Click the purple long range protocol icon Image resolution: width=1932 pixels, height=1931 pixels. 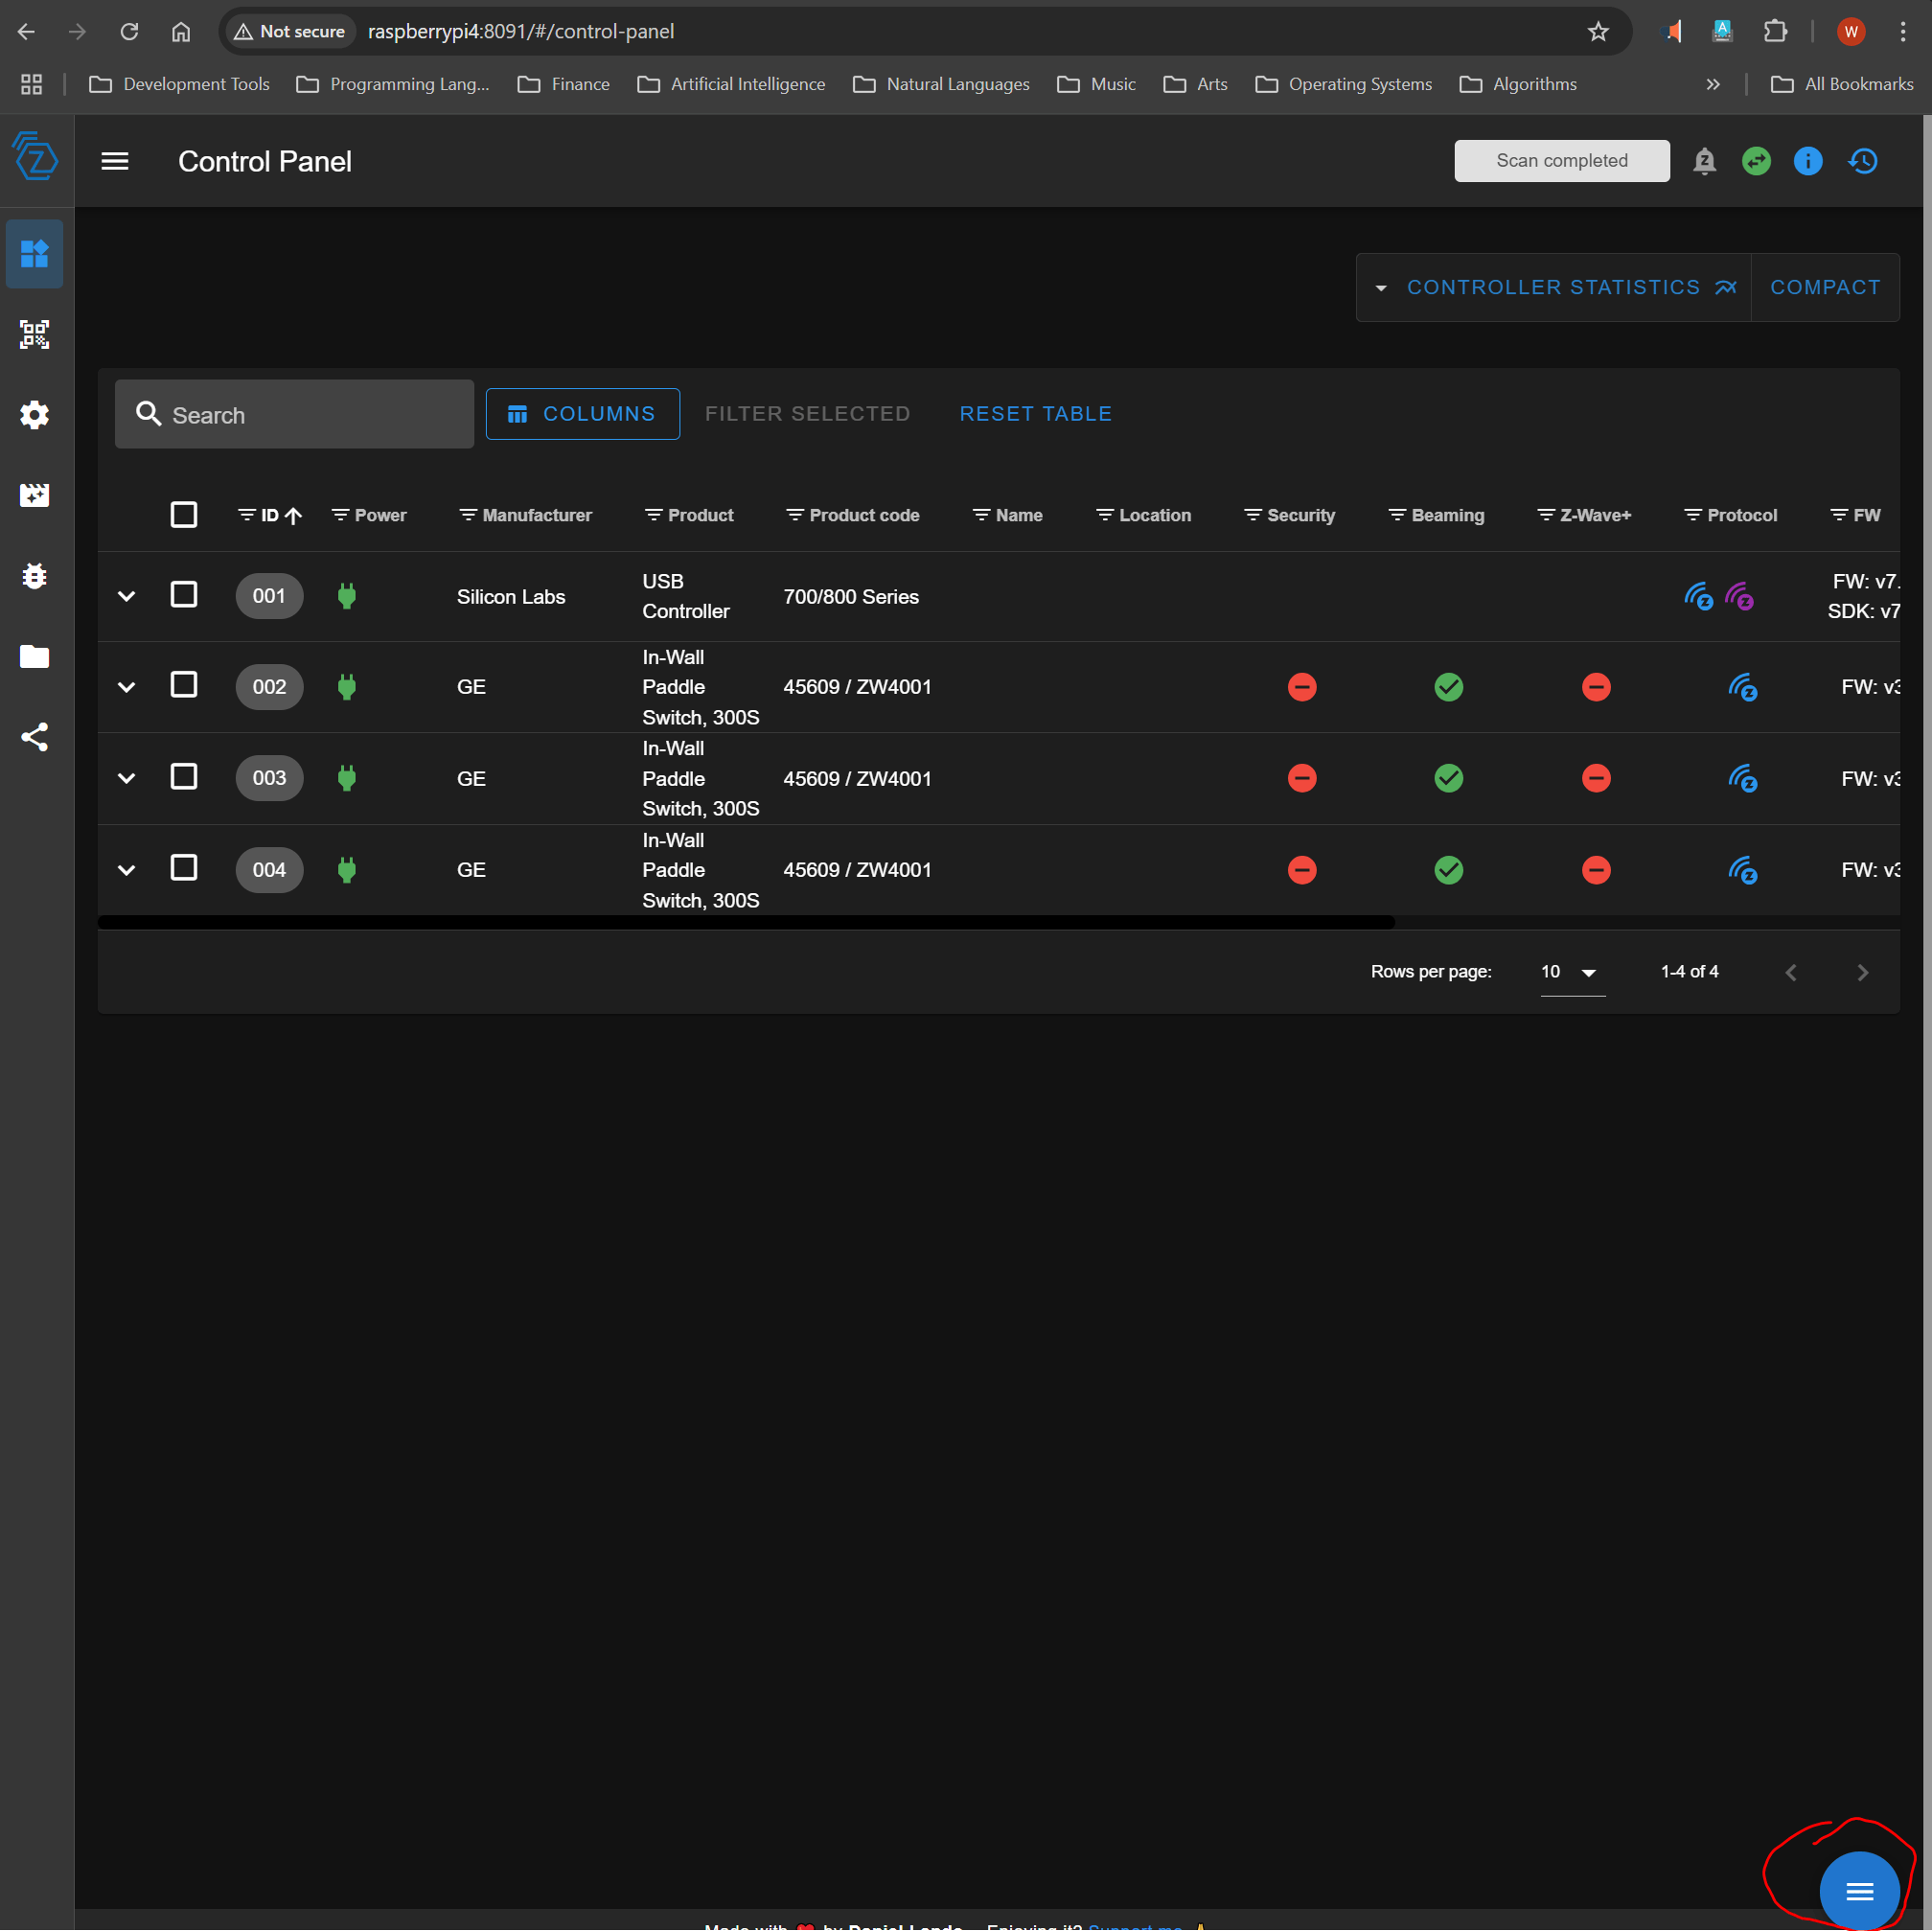click(1740, 597)
